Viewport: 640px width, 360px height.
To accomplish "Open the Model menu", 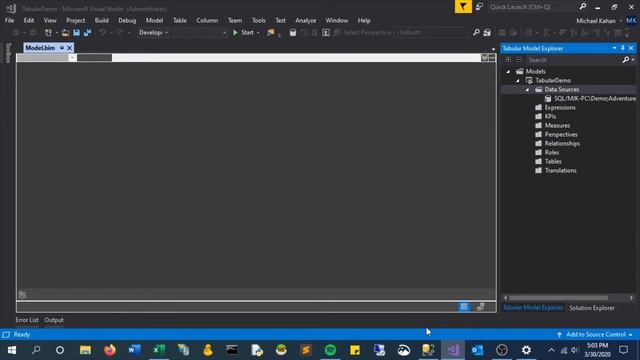I will 154,20.
